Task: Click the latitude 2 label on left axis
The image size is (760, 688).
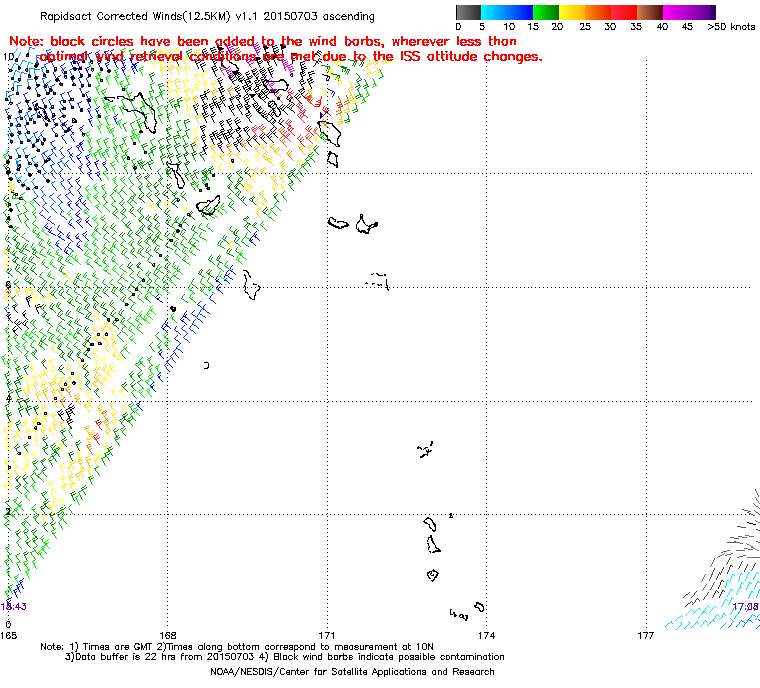Action: click(x=7, y=512)
